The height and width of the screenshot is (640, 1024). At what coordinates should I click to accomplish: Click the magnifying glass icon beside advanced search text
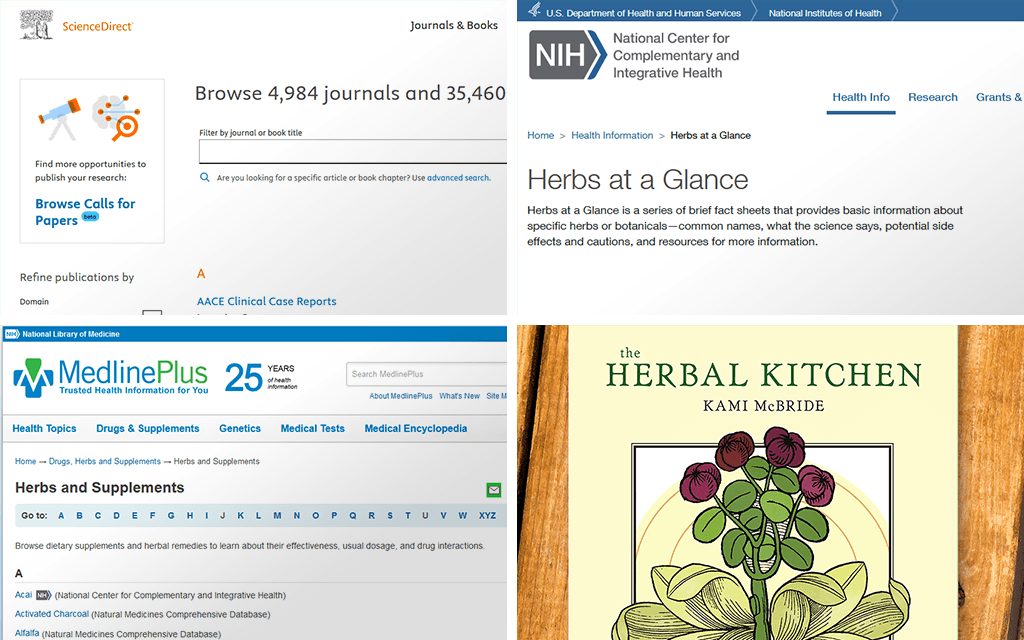pyautogui.click(x=205, y=178)
